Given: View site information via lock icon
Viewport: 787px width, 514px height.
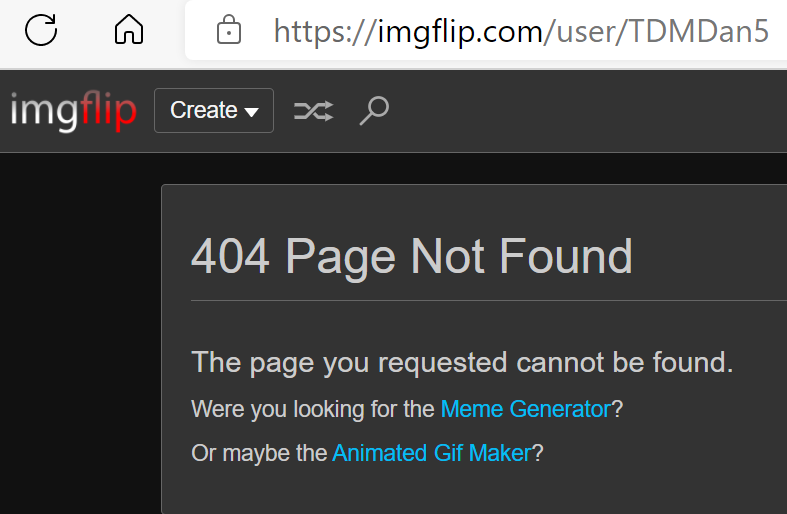Looking at the screenshot, I should 229,31.
